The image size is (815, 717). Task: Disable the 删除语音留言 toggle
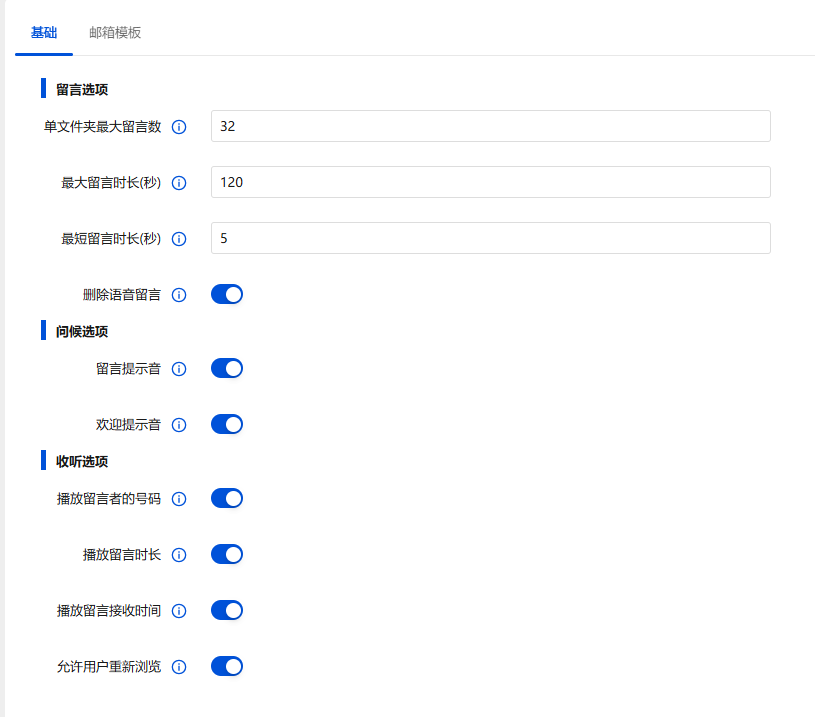pyautogui.click(x=227, y=294)
